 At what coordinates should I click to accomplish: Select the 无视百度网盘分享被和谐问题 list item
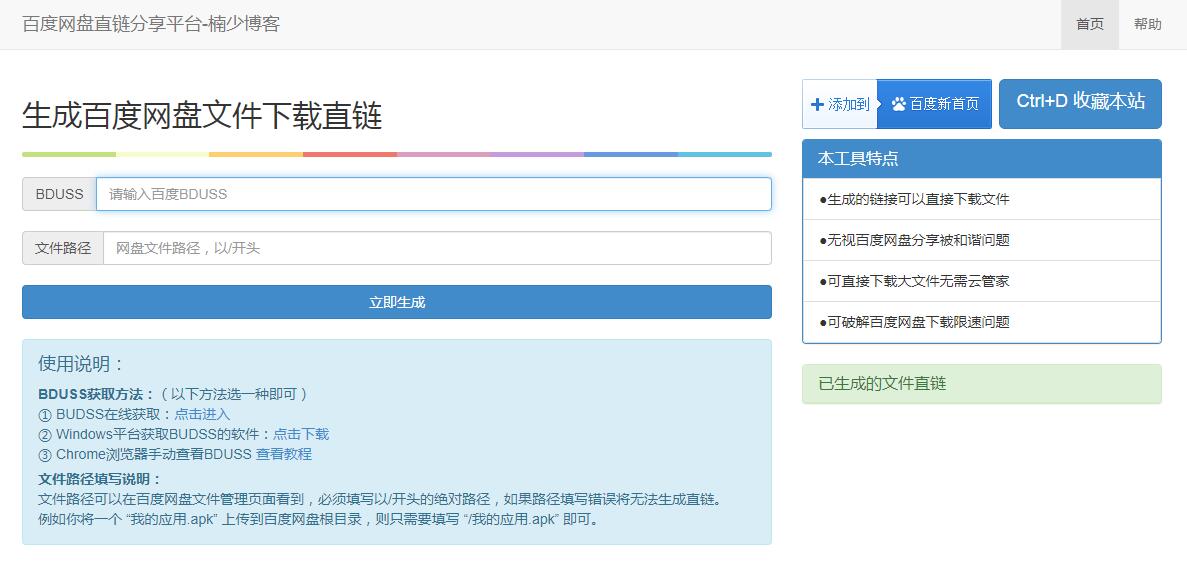[982, 240]
